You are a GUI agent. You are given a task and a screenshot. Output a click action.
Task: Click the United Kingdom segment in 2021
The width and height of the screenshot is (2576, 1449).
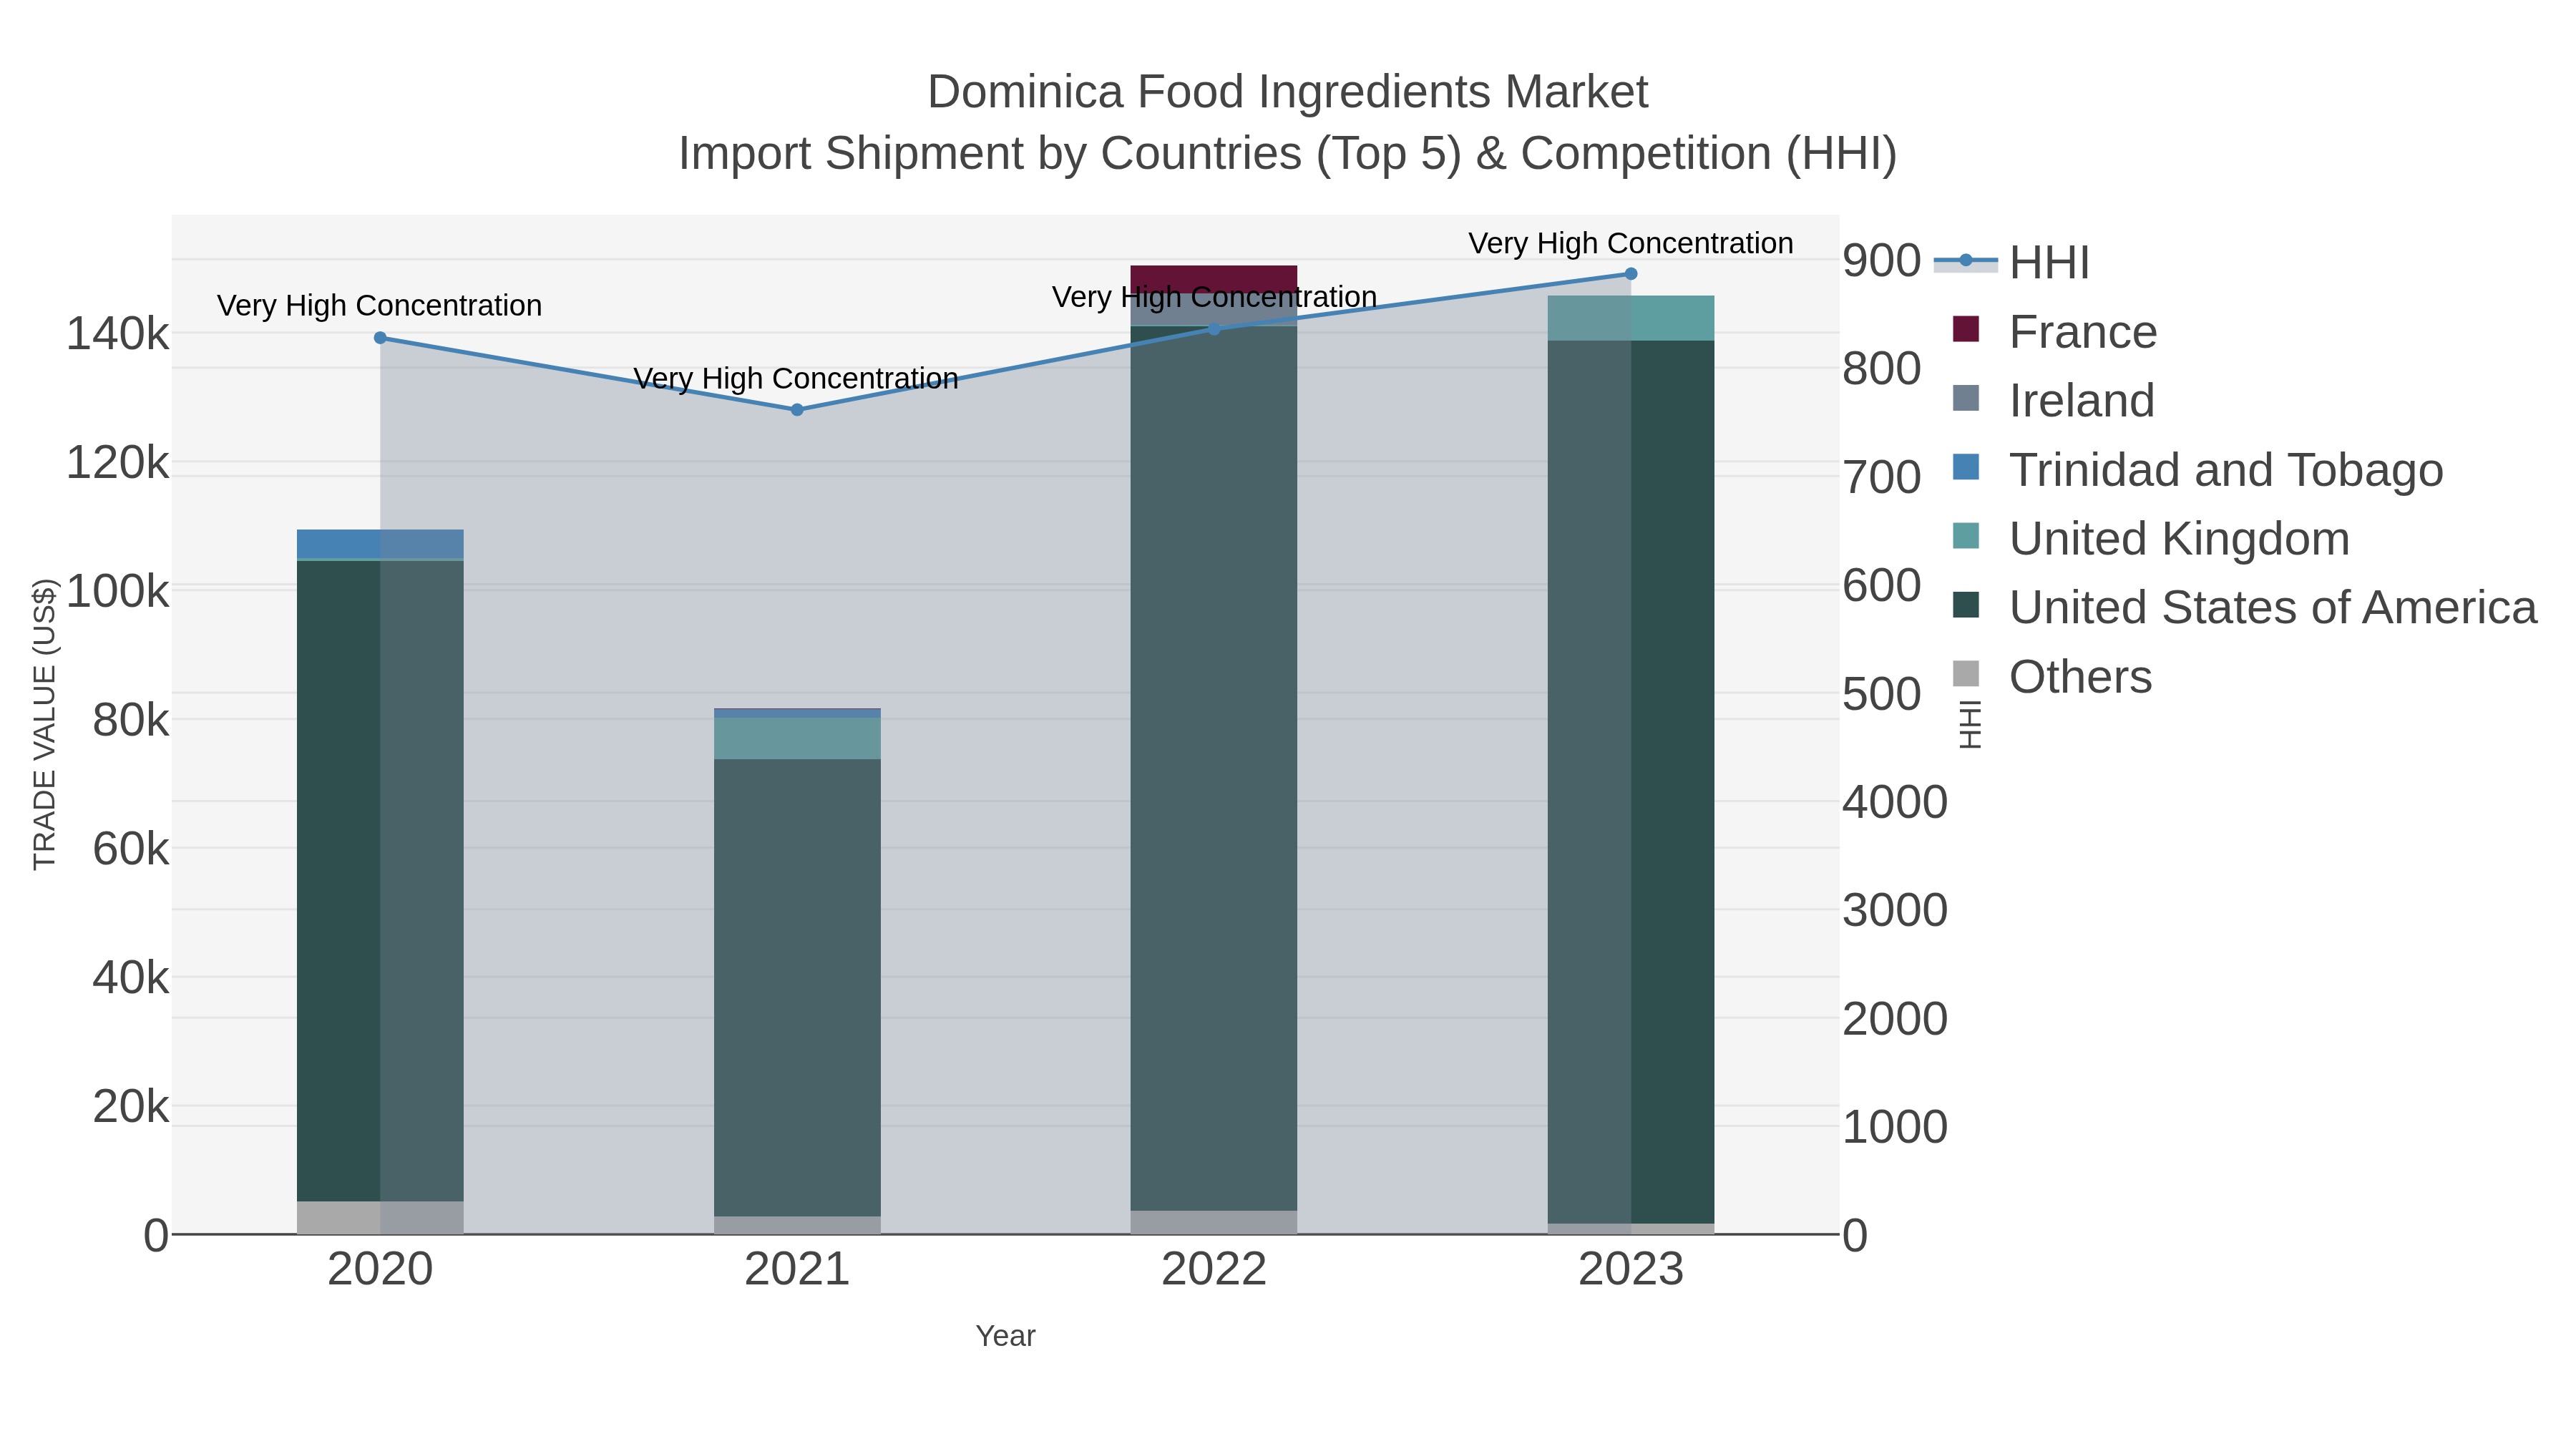point(797,738)
